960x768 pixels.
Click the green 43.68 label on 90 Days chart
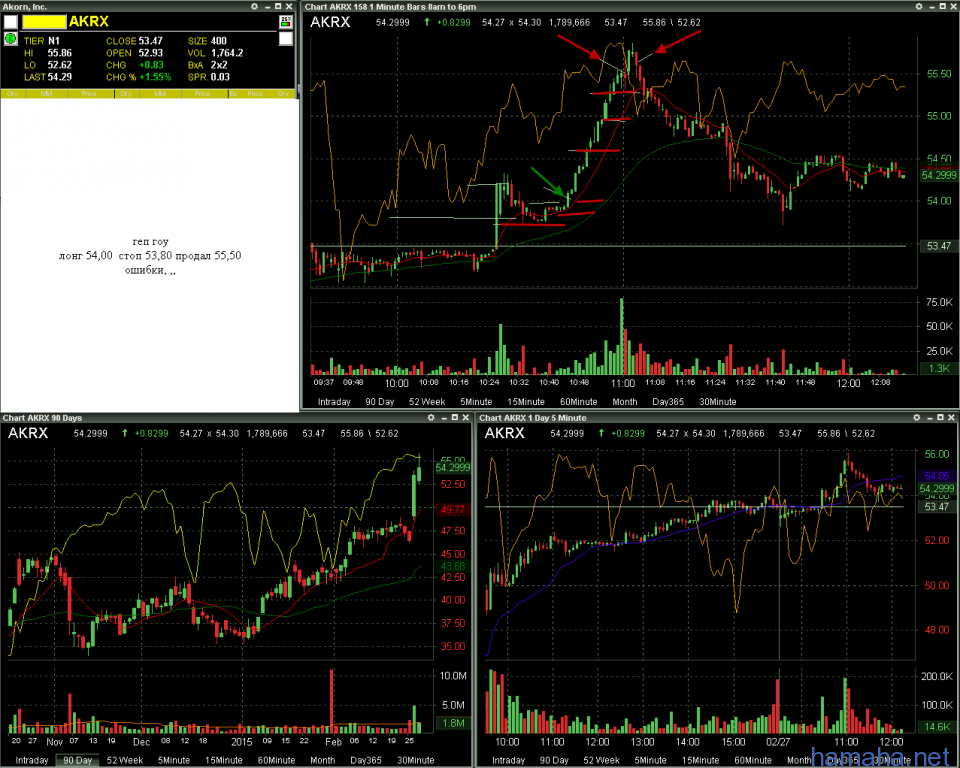452,566
